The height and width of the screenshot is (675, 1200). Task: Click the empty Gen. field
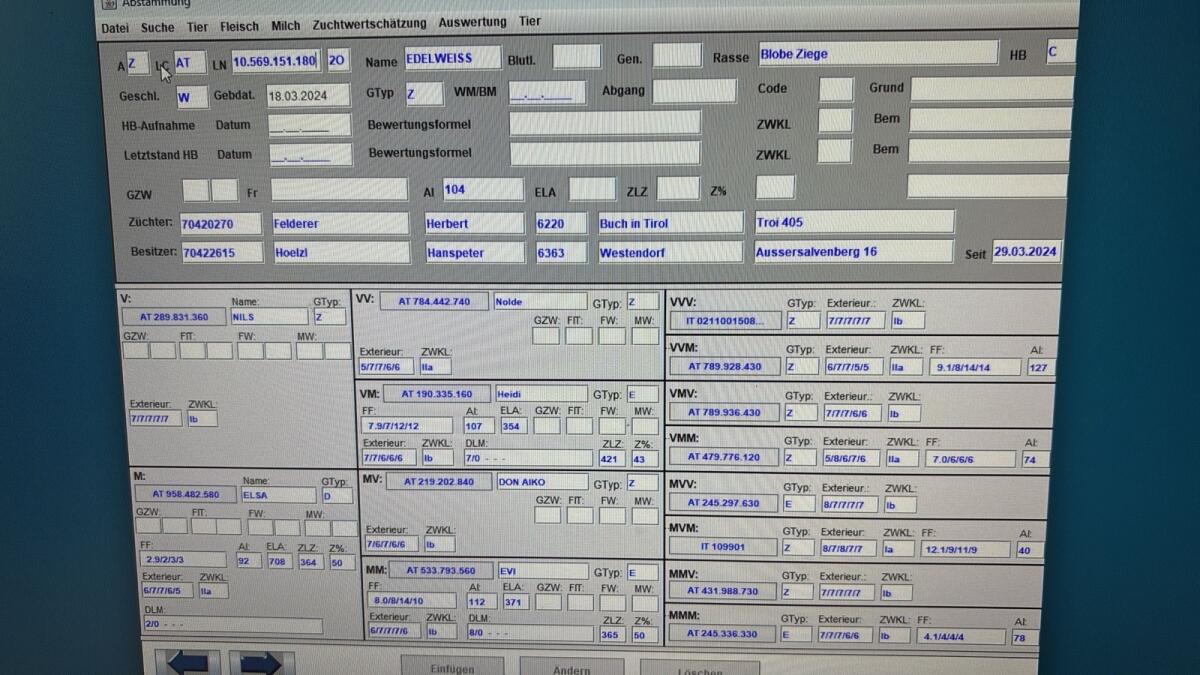(x=677, y=55)
